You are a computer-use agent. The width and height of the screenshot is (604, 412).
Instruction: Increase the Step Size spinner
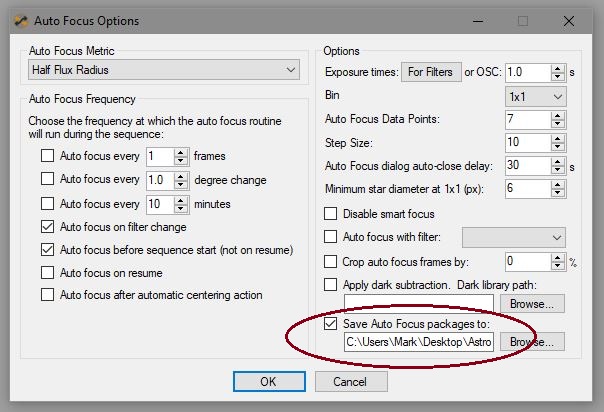[x=557, y=138]
